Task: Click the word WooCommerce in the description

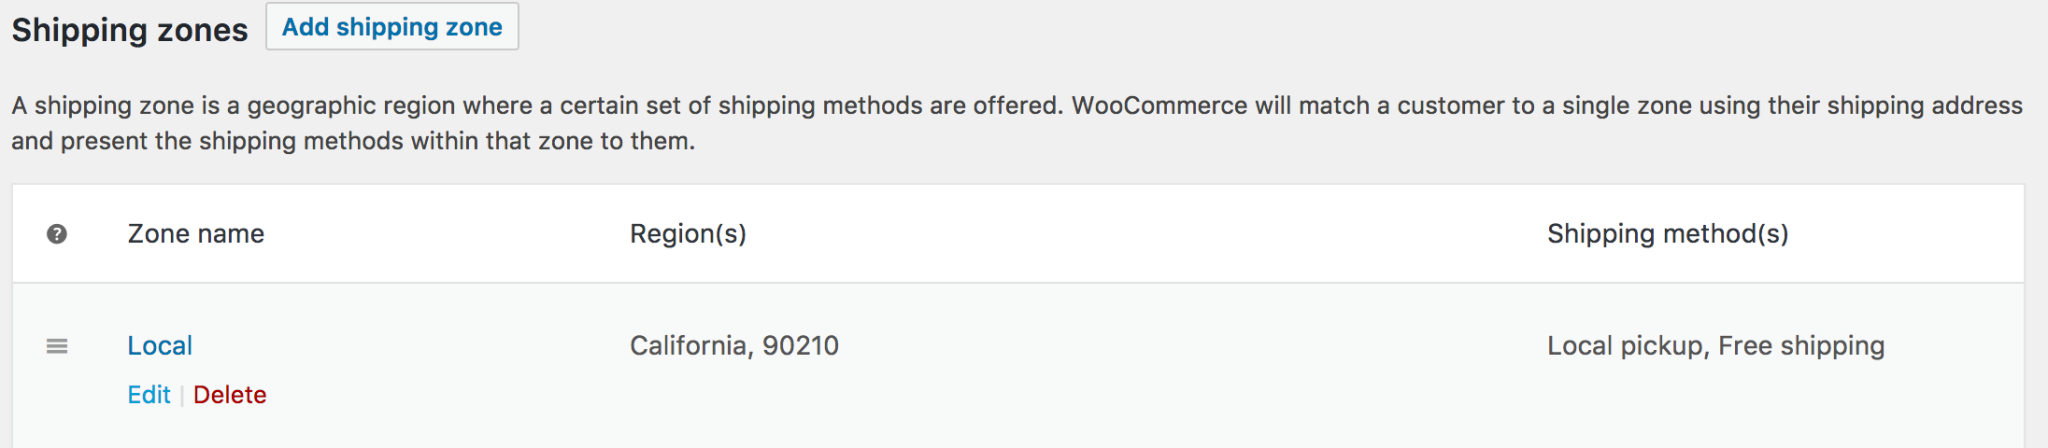Action: tap(1159, 106)
